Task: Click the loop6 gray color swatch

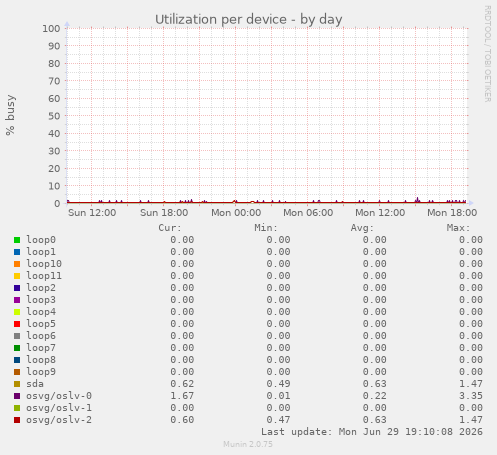Action: click(17, 336)
